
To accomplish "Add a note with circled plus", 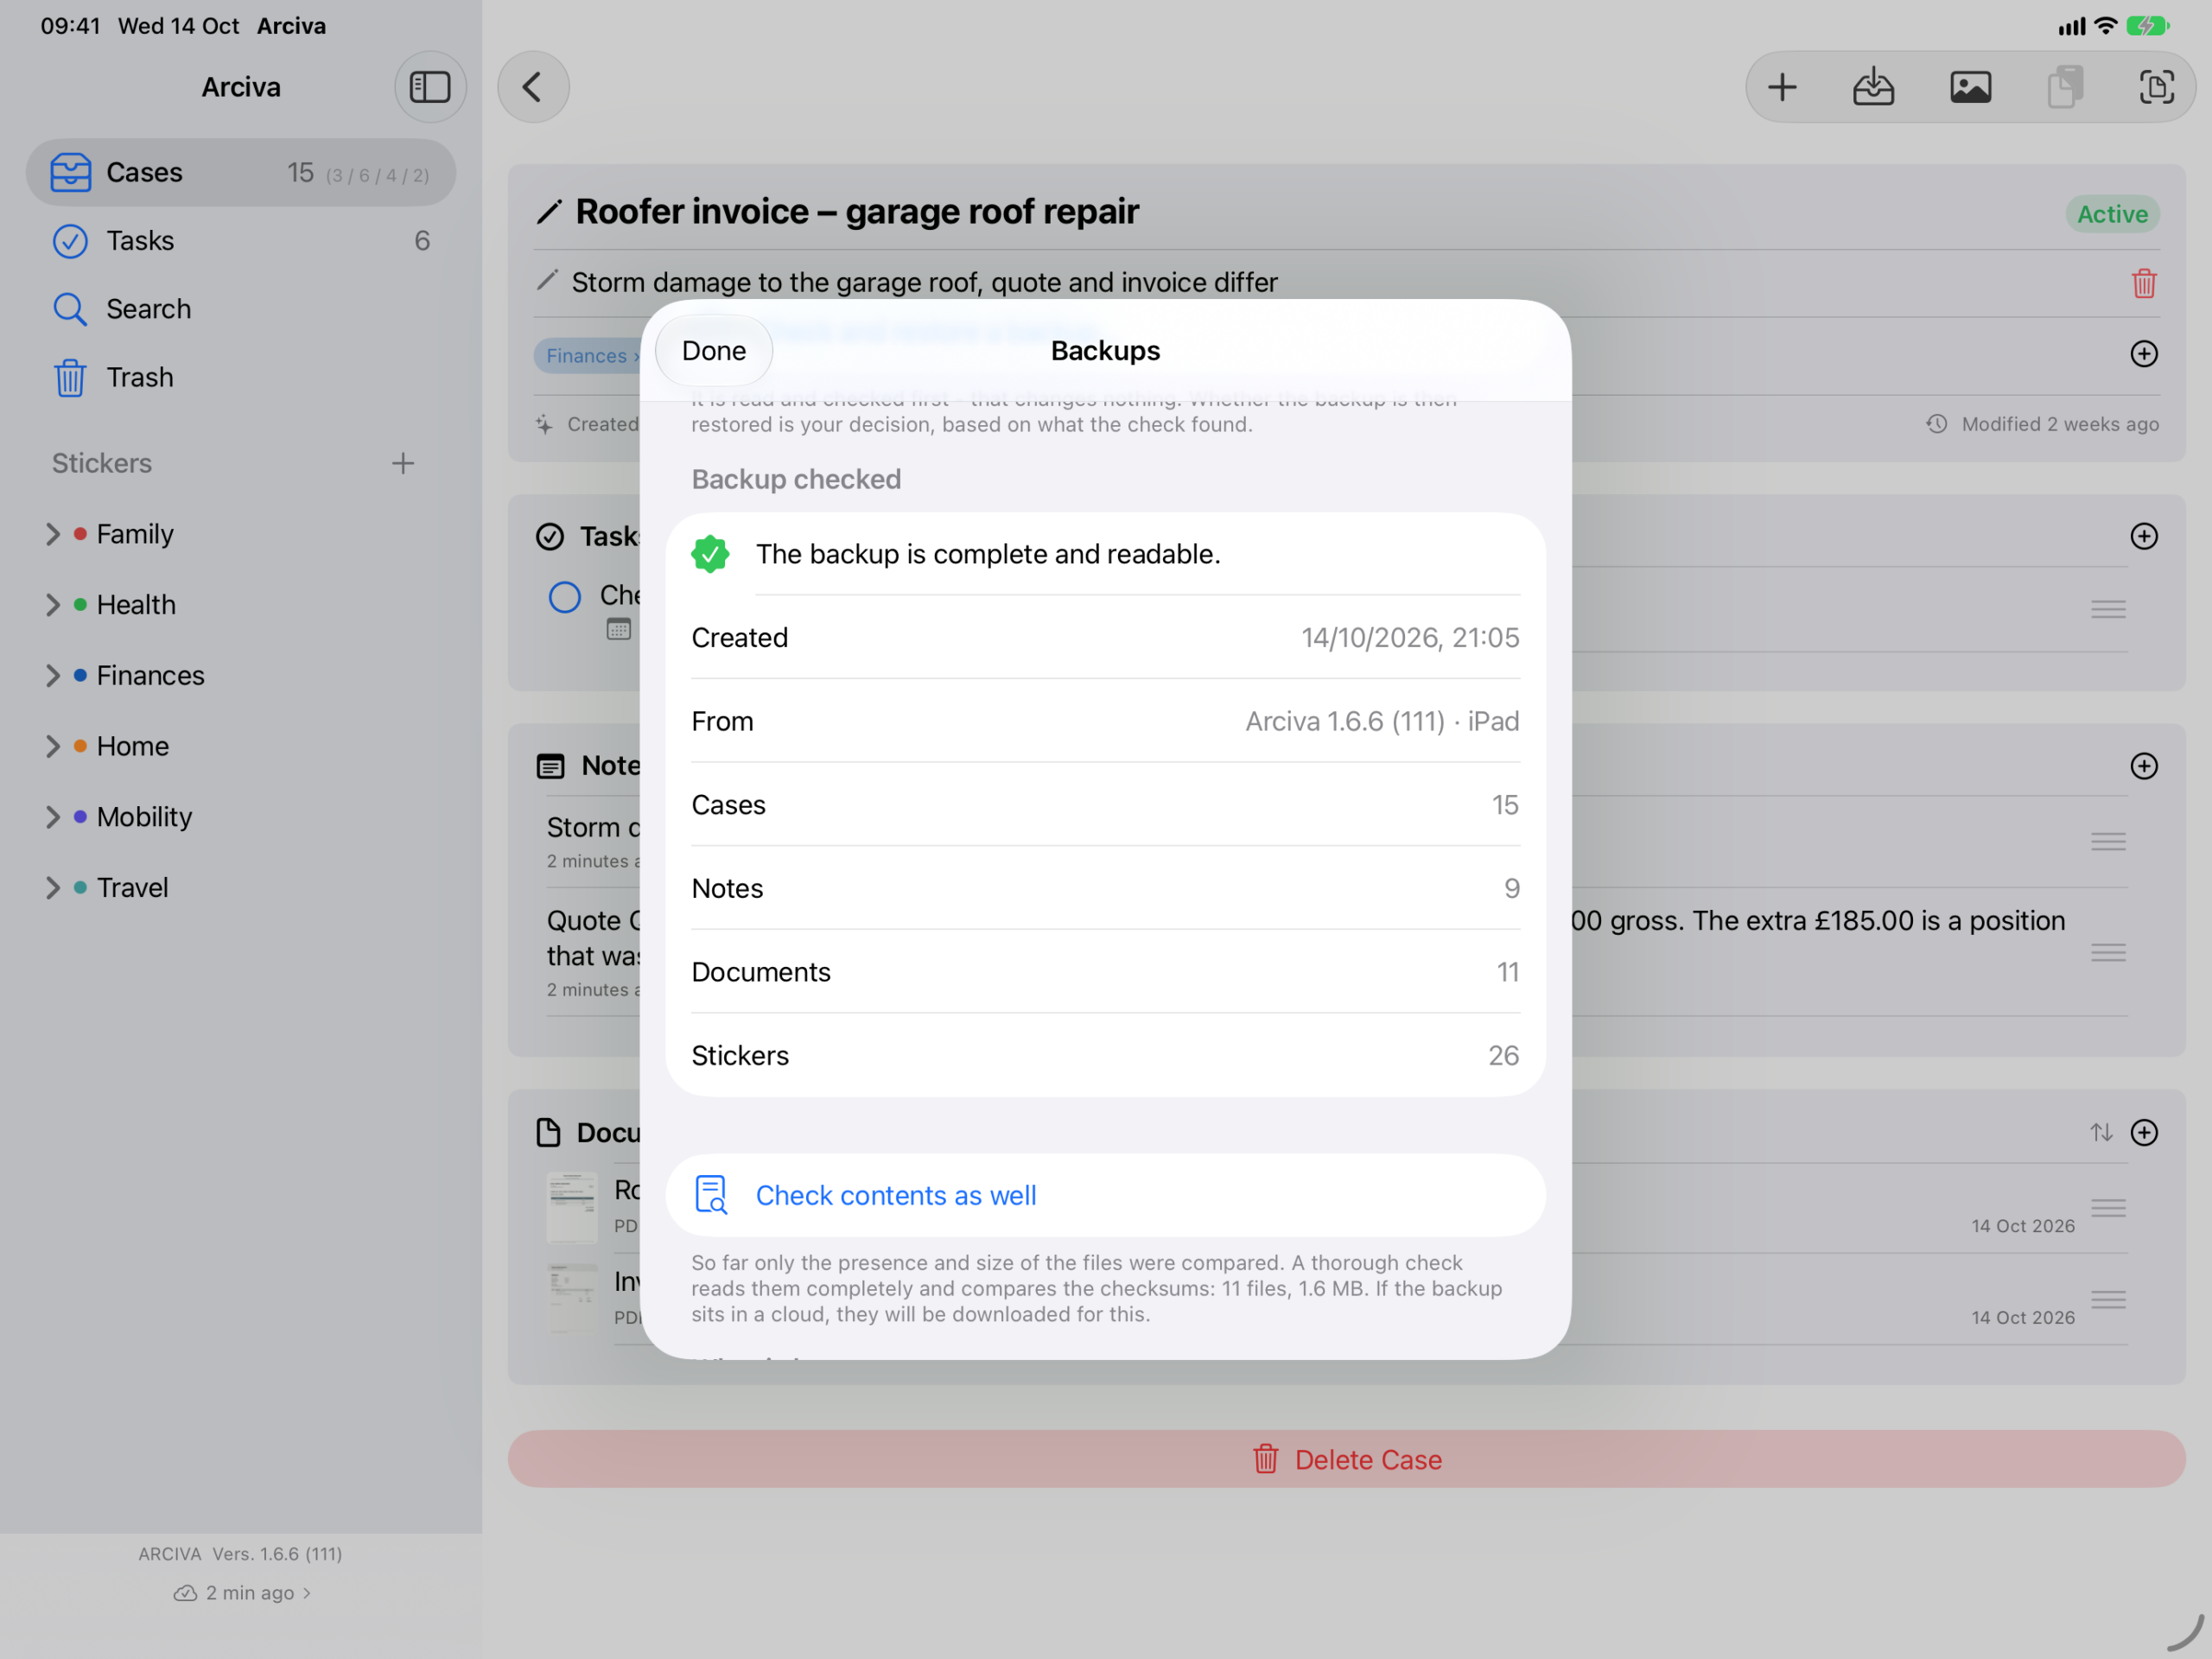I will tap(2143, 766).
